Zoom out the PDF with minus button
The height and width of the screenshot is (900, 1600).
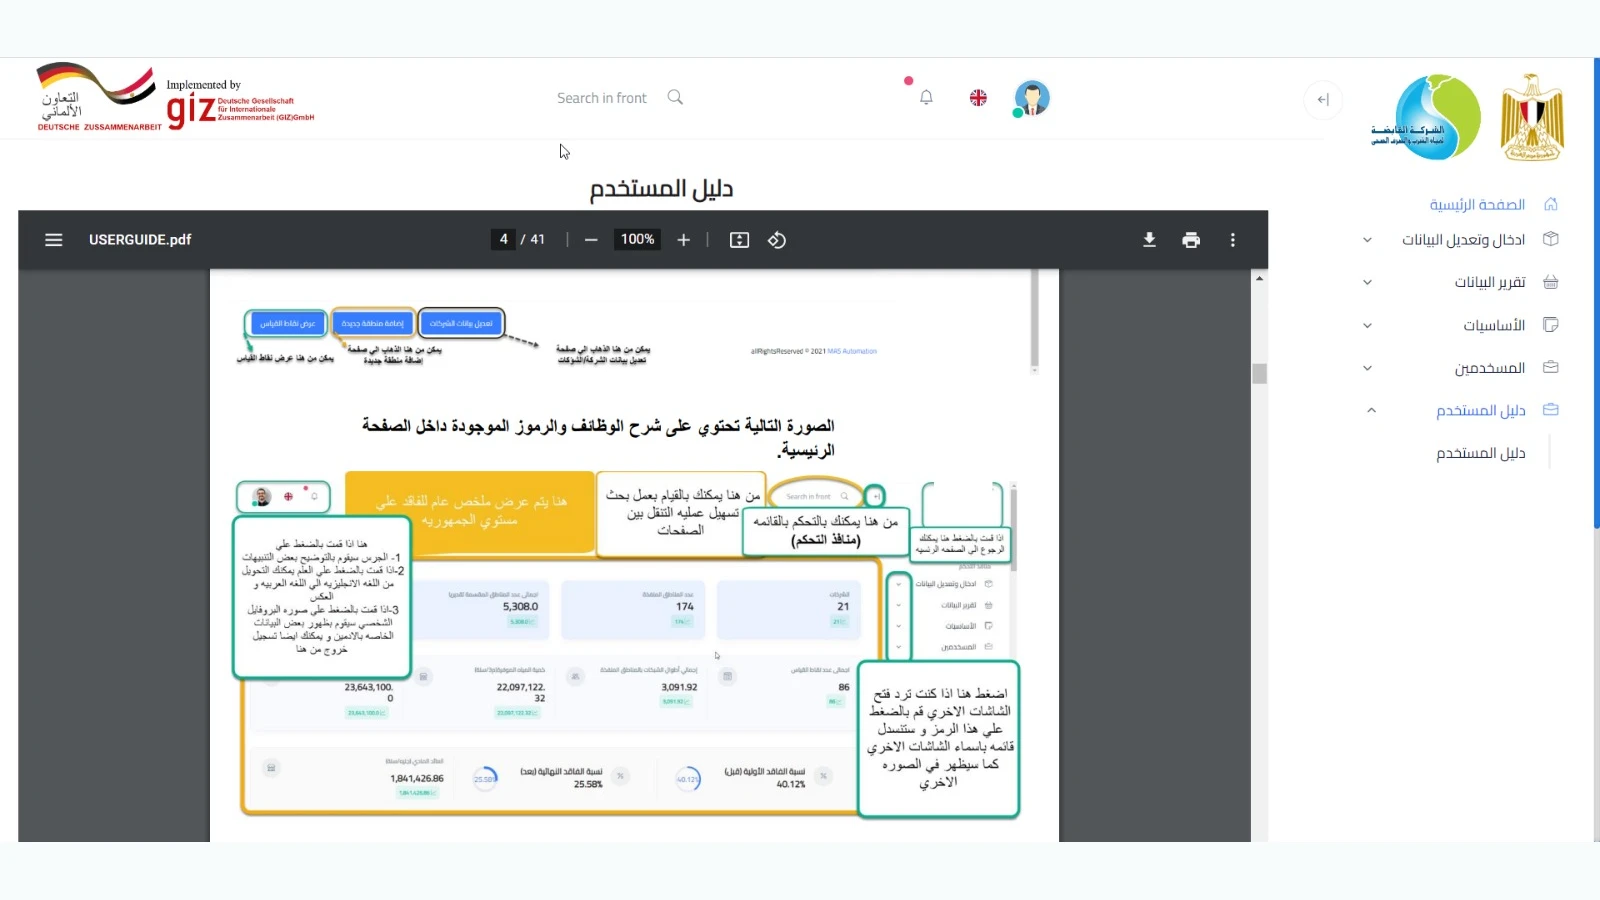tap(591, 240)
